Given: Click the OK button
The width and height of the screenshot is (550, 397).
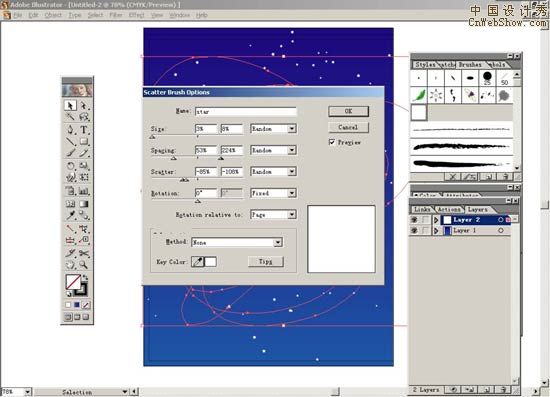Looking at the screenshot, I should point(348,111).
